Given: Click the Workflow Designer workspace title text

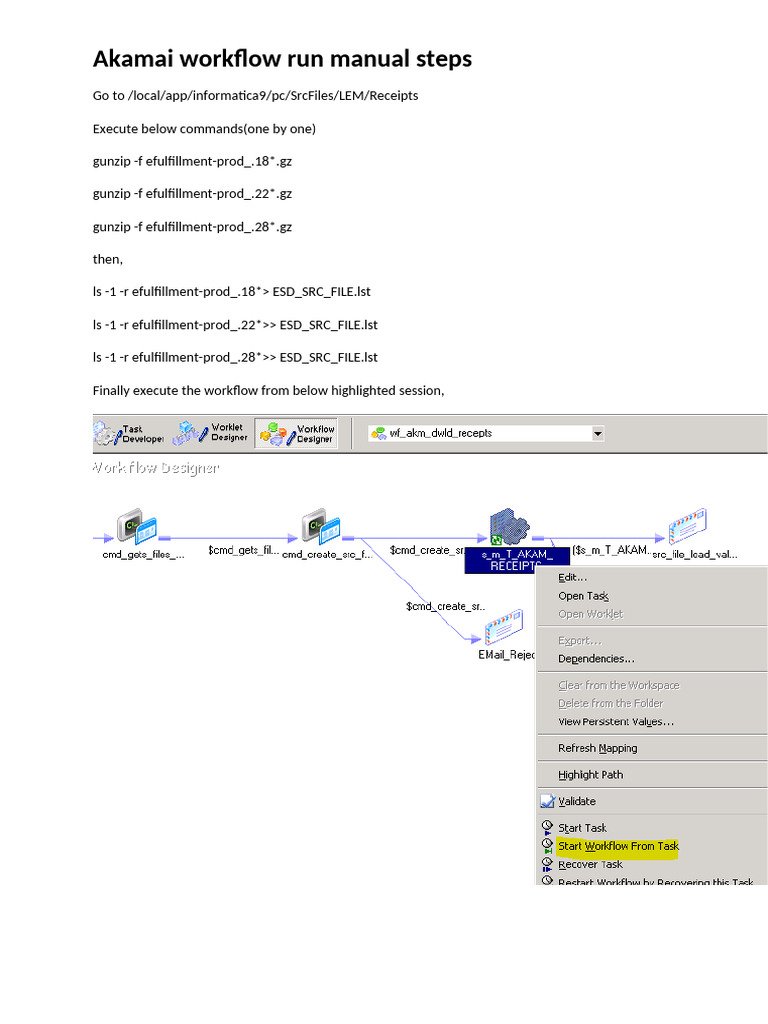Looking at the screenshot, I should pos(155,468).
